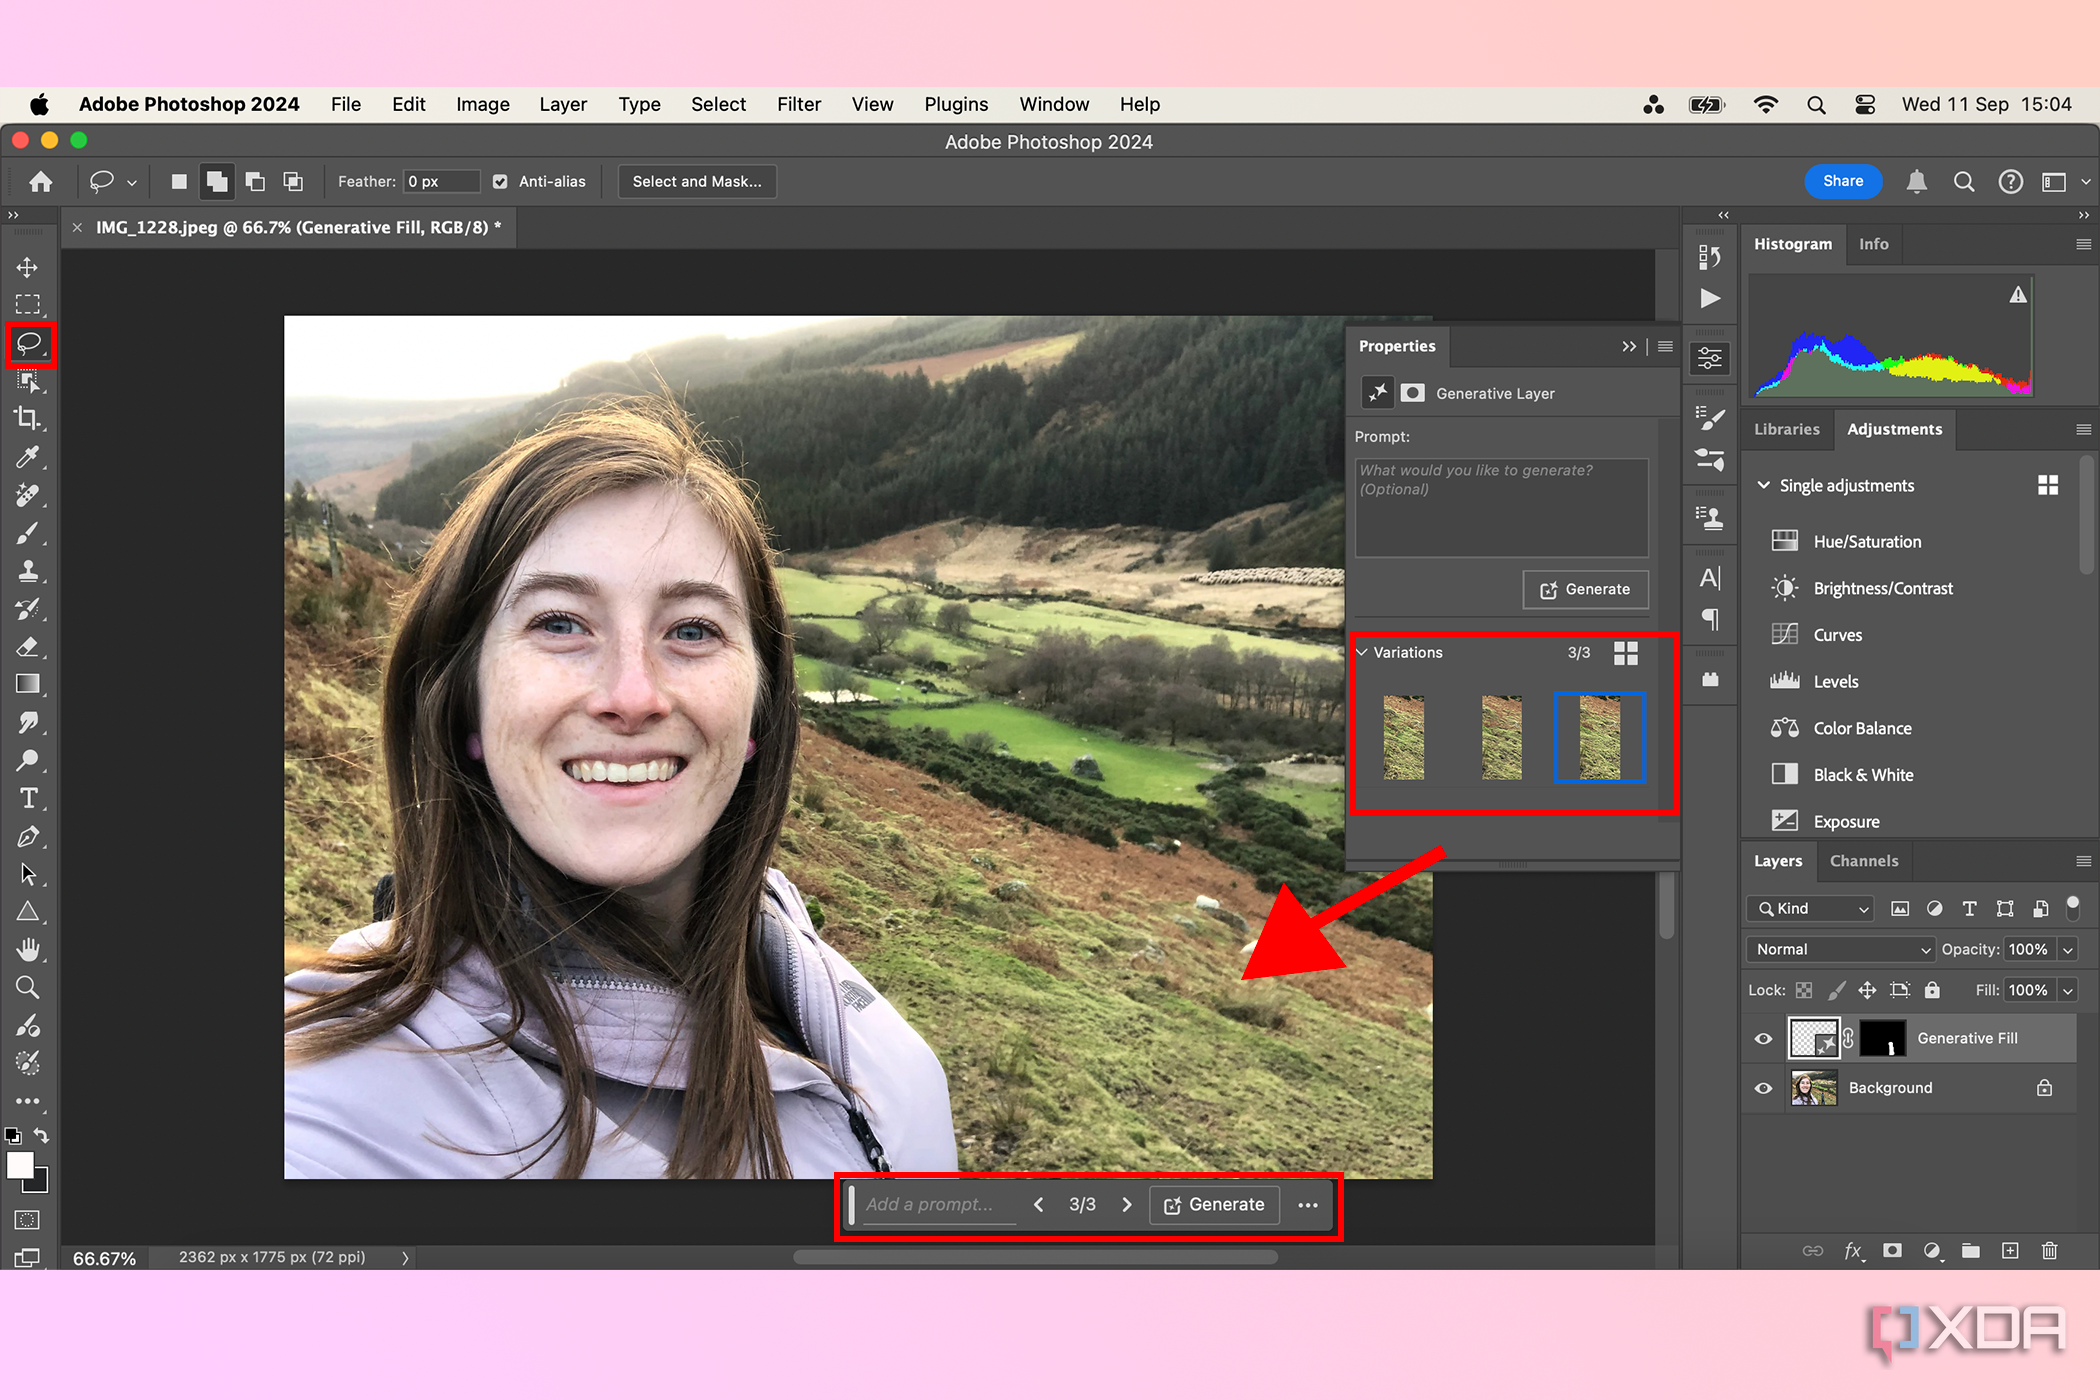Screen dimensions: 2100x1400
Task: Open the layer Kind filter dropdown
Action: point(1811,908)
